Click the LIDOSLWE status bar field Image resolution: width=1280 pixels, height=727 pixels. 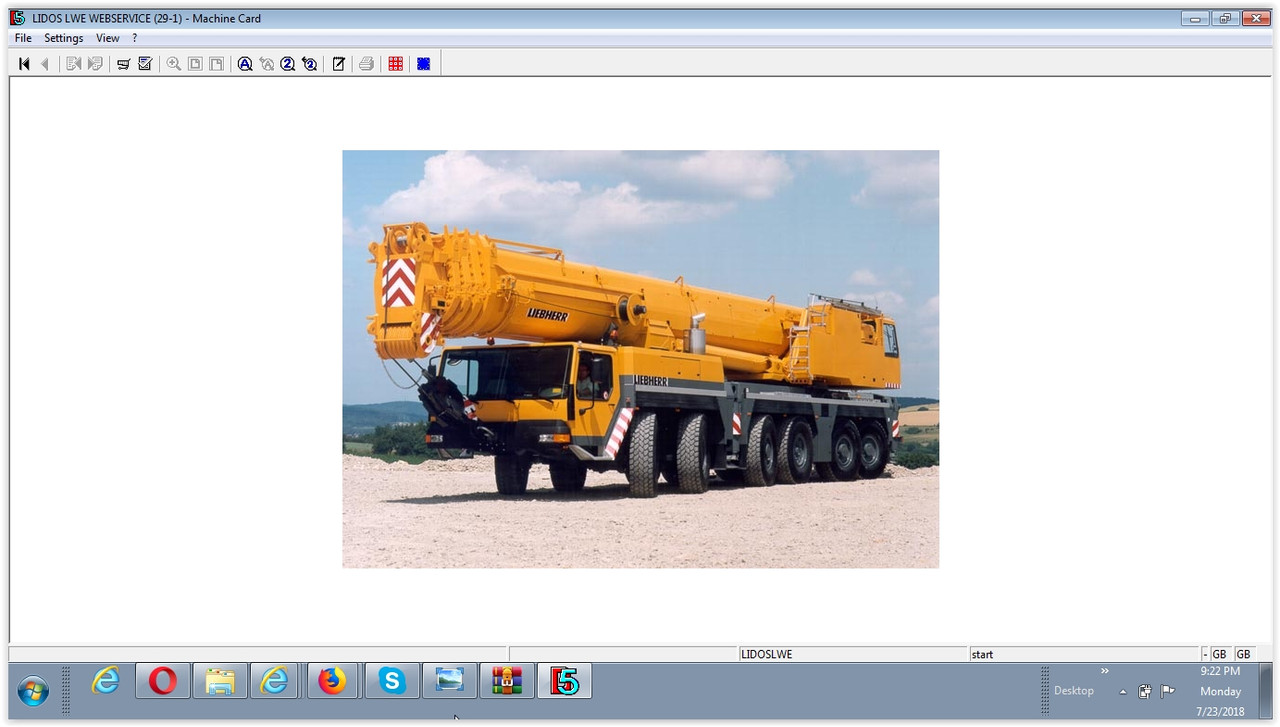[854, 654]
